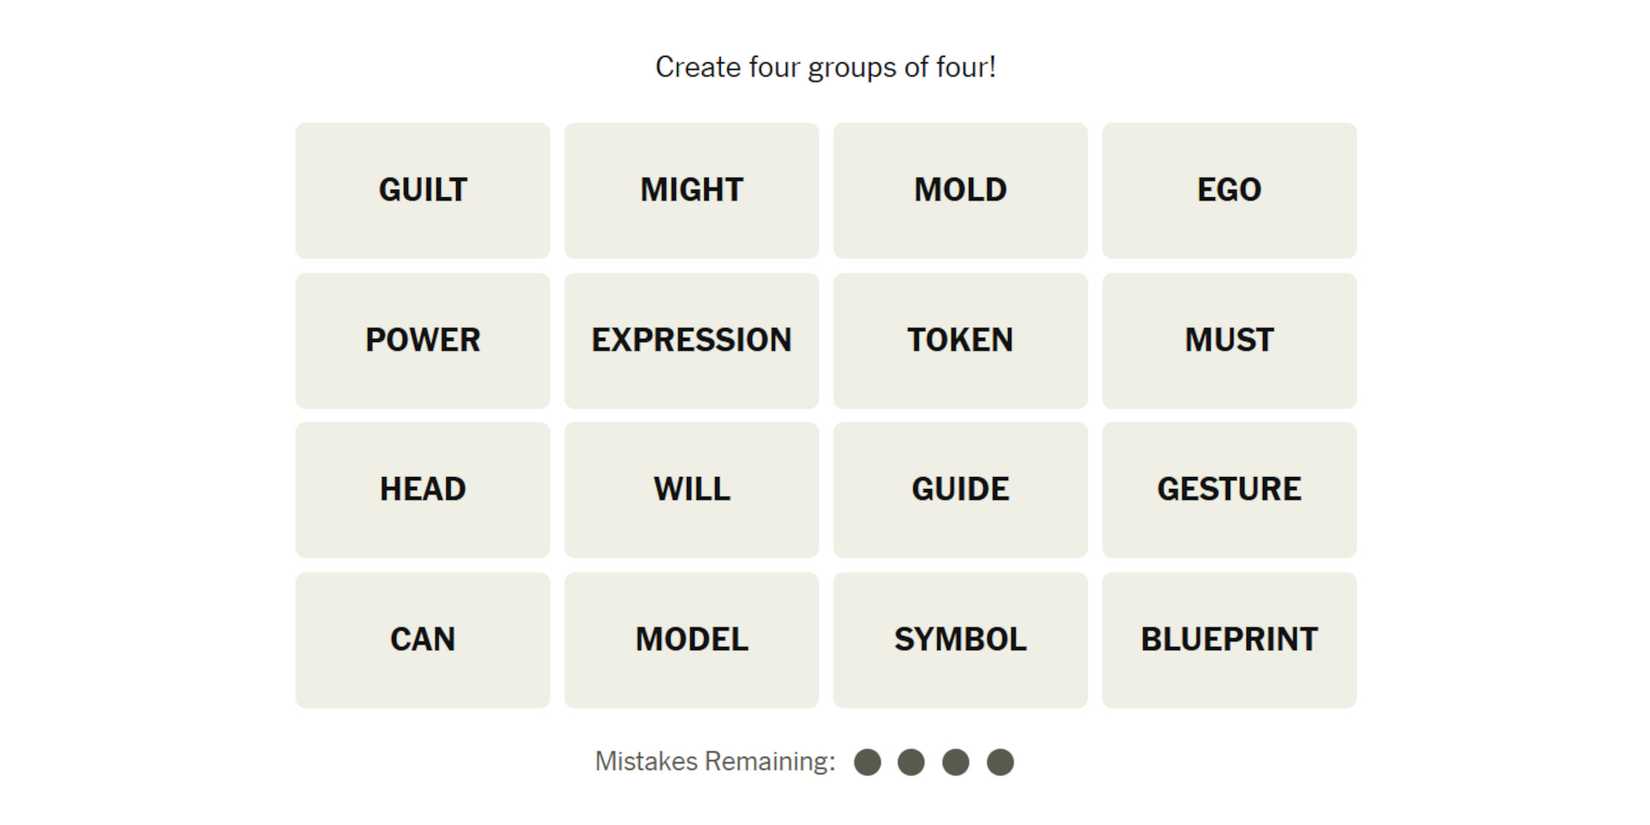
Task: Select the MIGHT word tile
Action: [691, 190]
